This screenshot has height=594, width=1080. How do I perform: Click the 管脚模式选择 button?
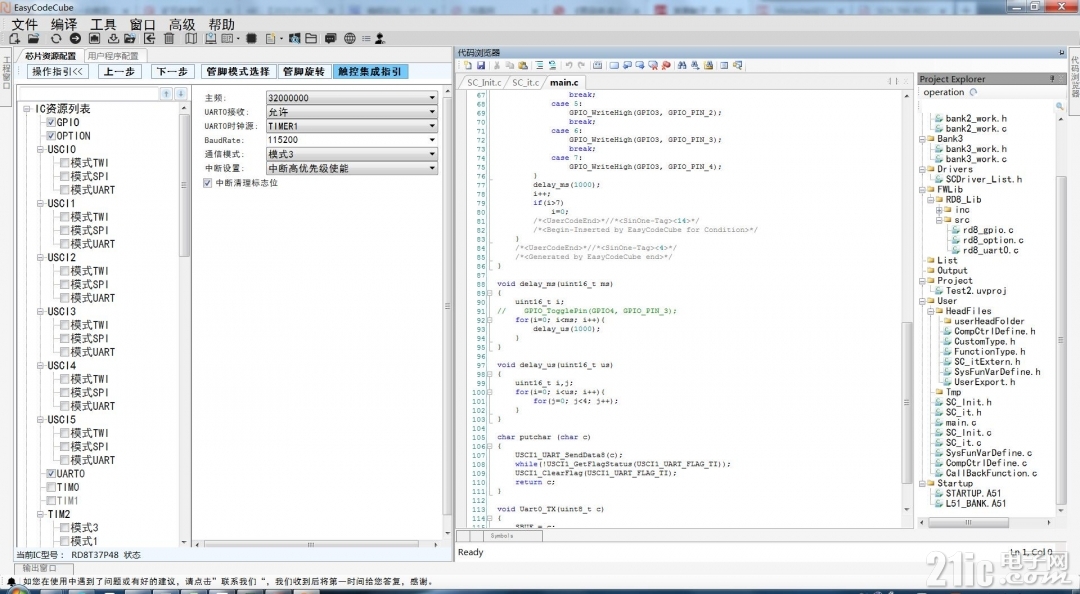(x=238, y=71)
